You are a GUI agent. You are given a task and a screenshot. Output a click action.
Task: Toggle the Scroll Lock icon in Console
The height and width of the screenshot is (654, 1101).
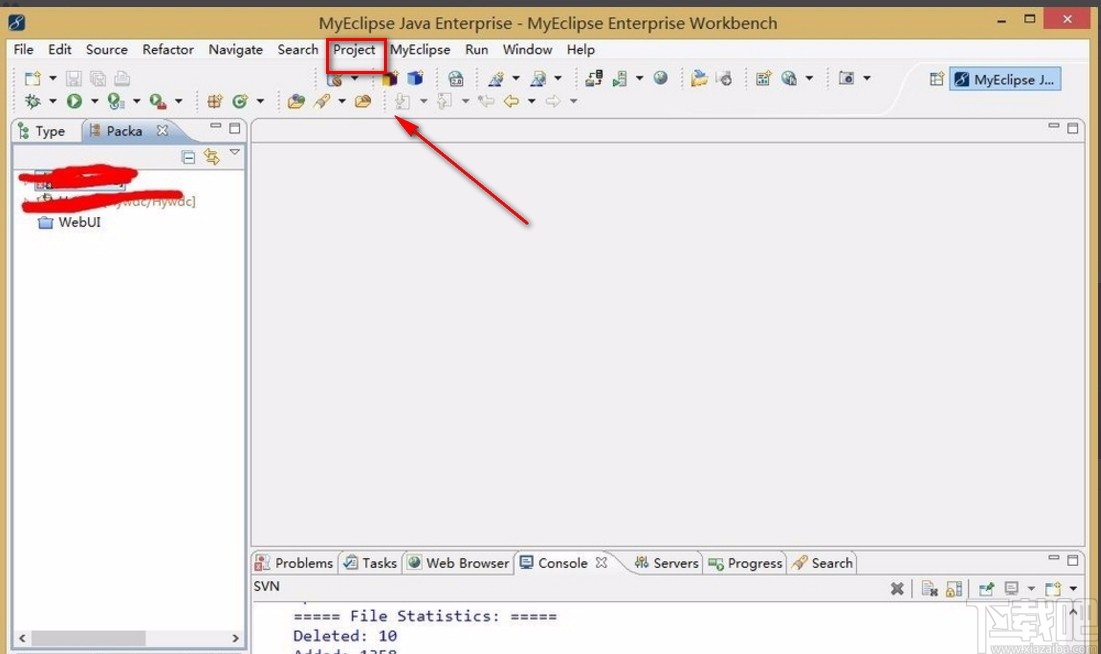click(954, 589)
